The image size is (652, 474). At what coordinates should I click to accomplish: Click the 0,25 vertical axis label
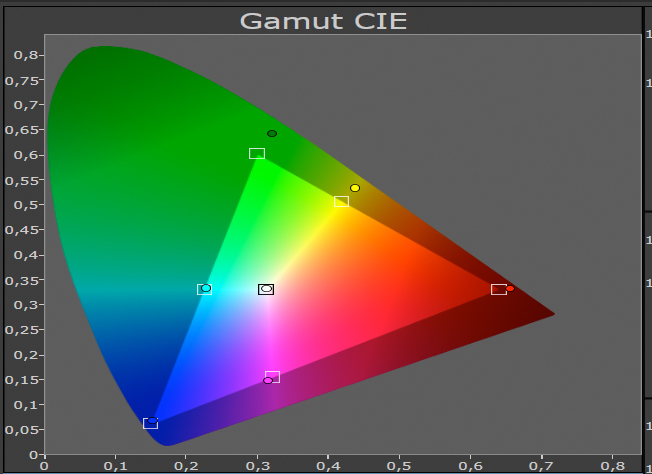pos(22,330)
